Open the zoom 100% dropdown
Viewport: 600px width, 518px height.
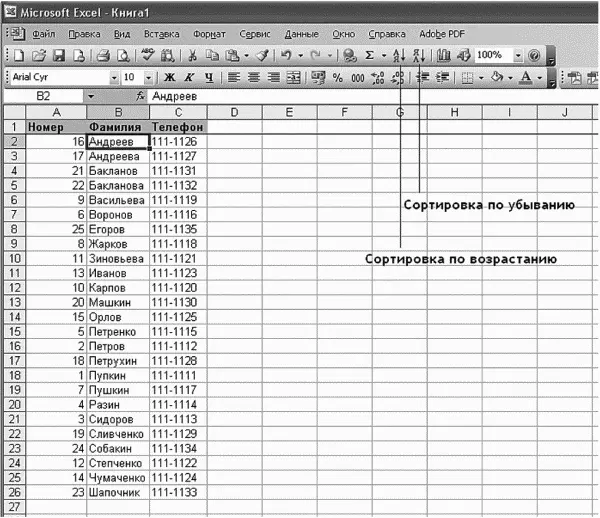pos(518,56)
